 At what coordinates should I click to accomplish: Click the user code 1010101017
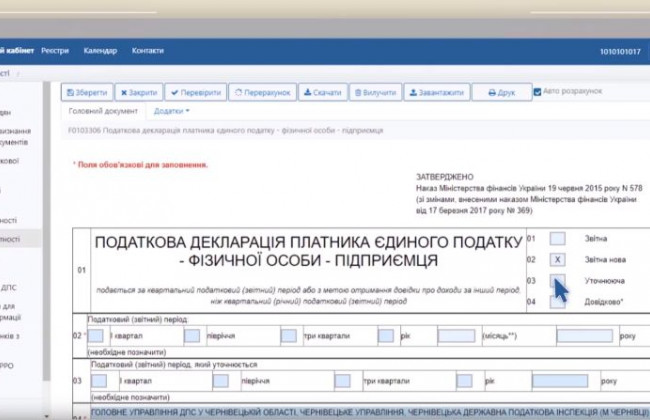pyautogui.click(x=620, y=51)
